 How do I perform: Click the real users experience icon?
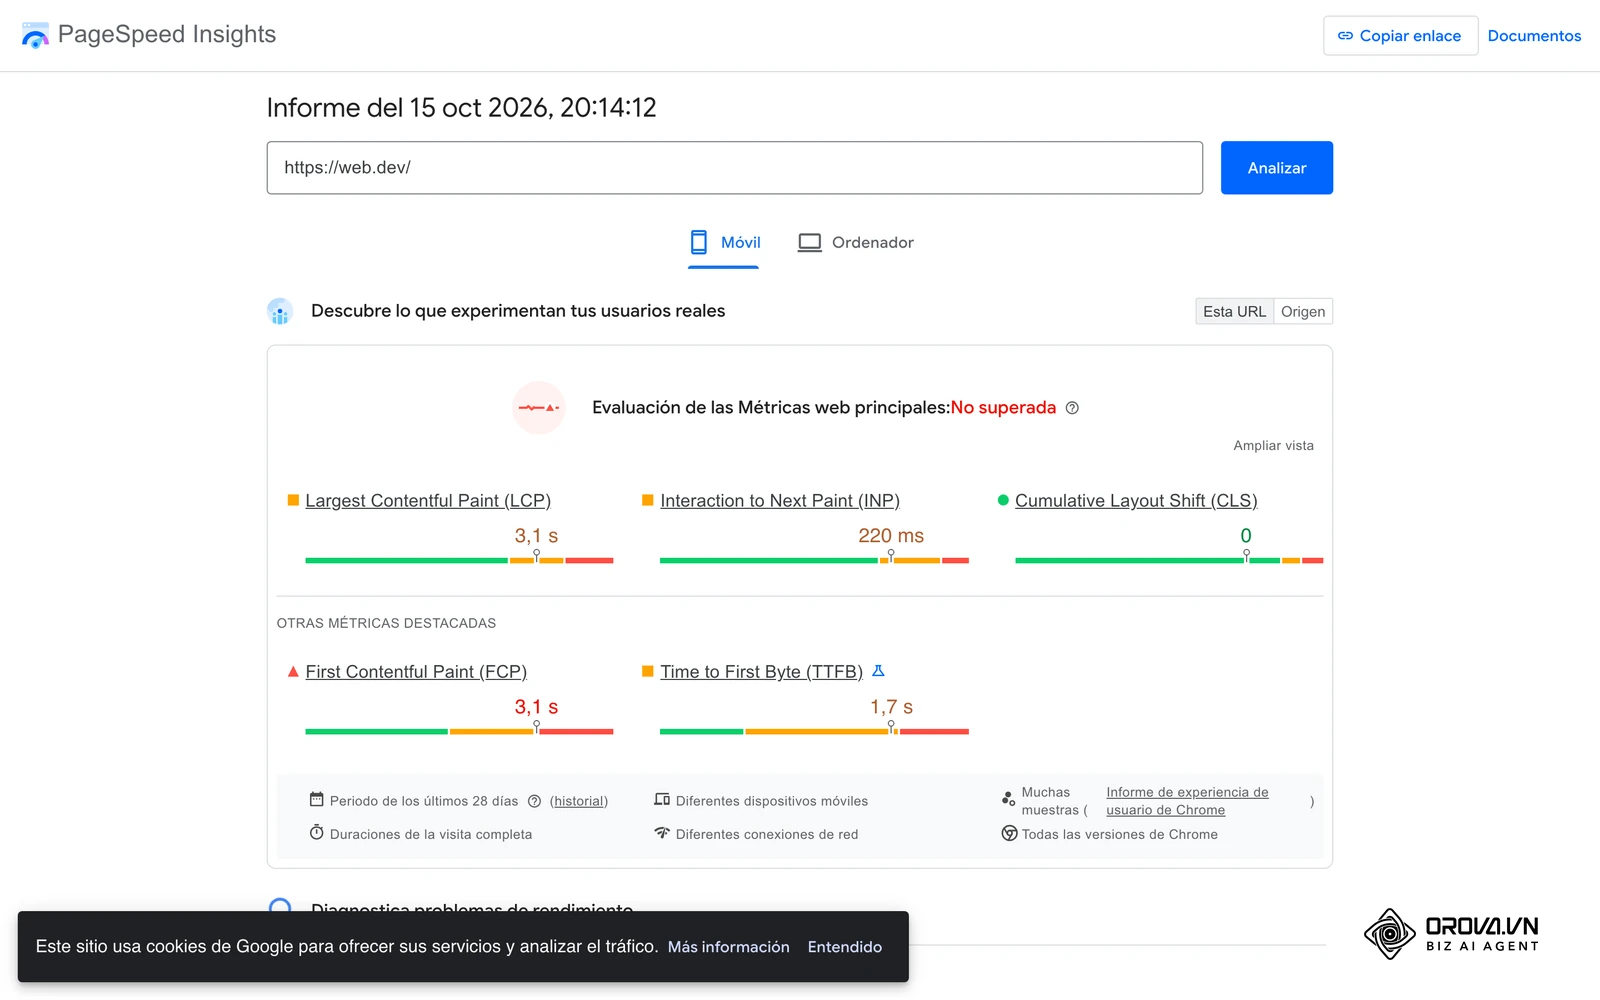click(x=280, y=311)
